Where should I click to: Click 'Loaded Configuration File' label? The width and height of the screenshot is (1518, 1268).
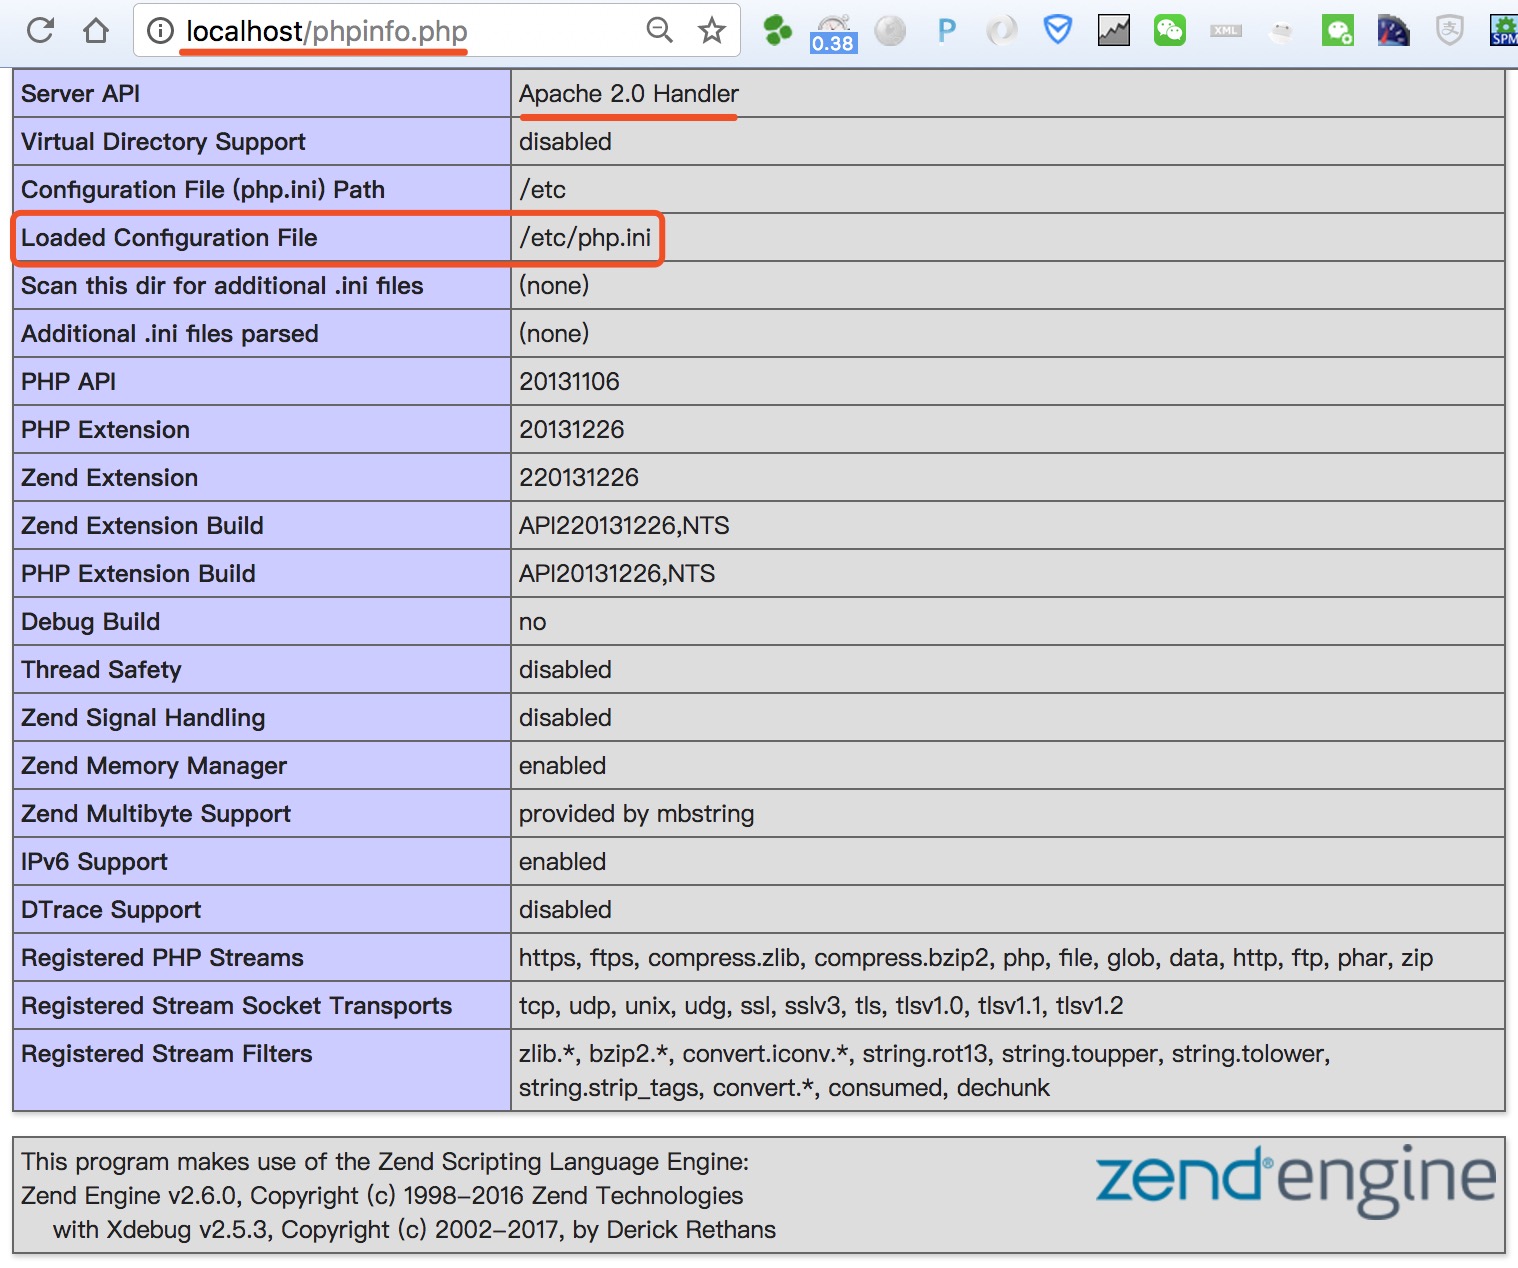click(x=169, y=238)
